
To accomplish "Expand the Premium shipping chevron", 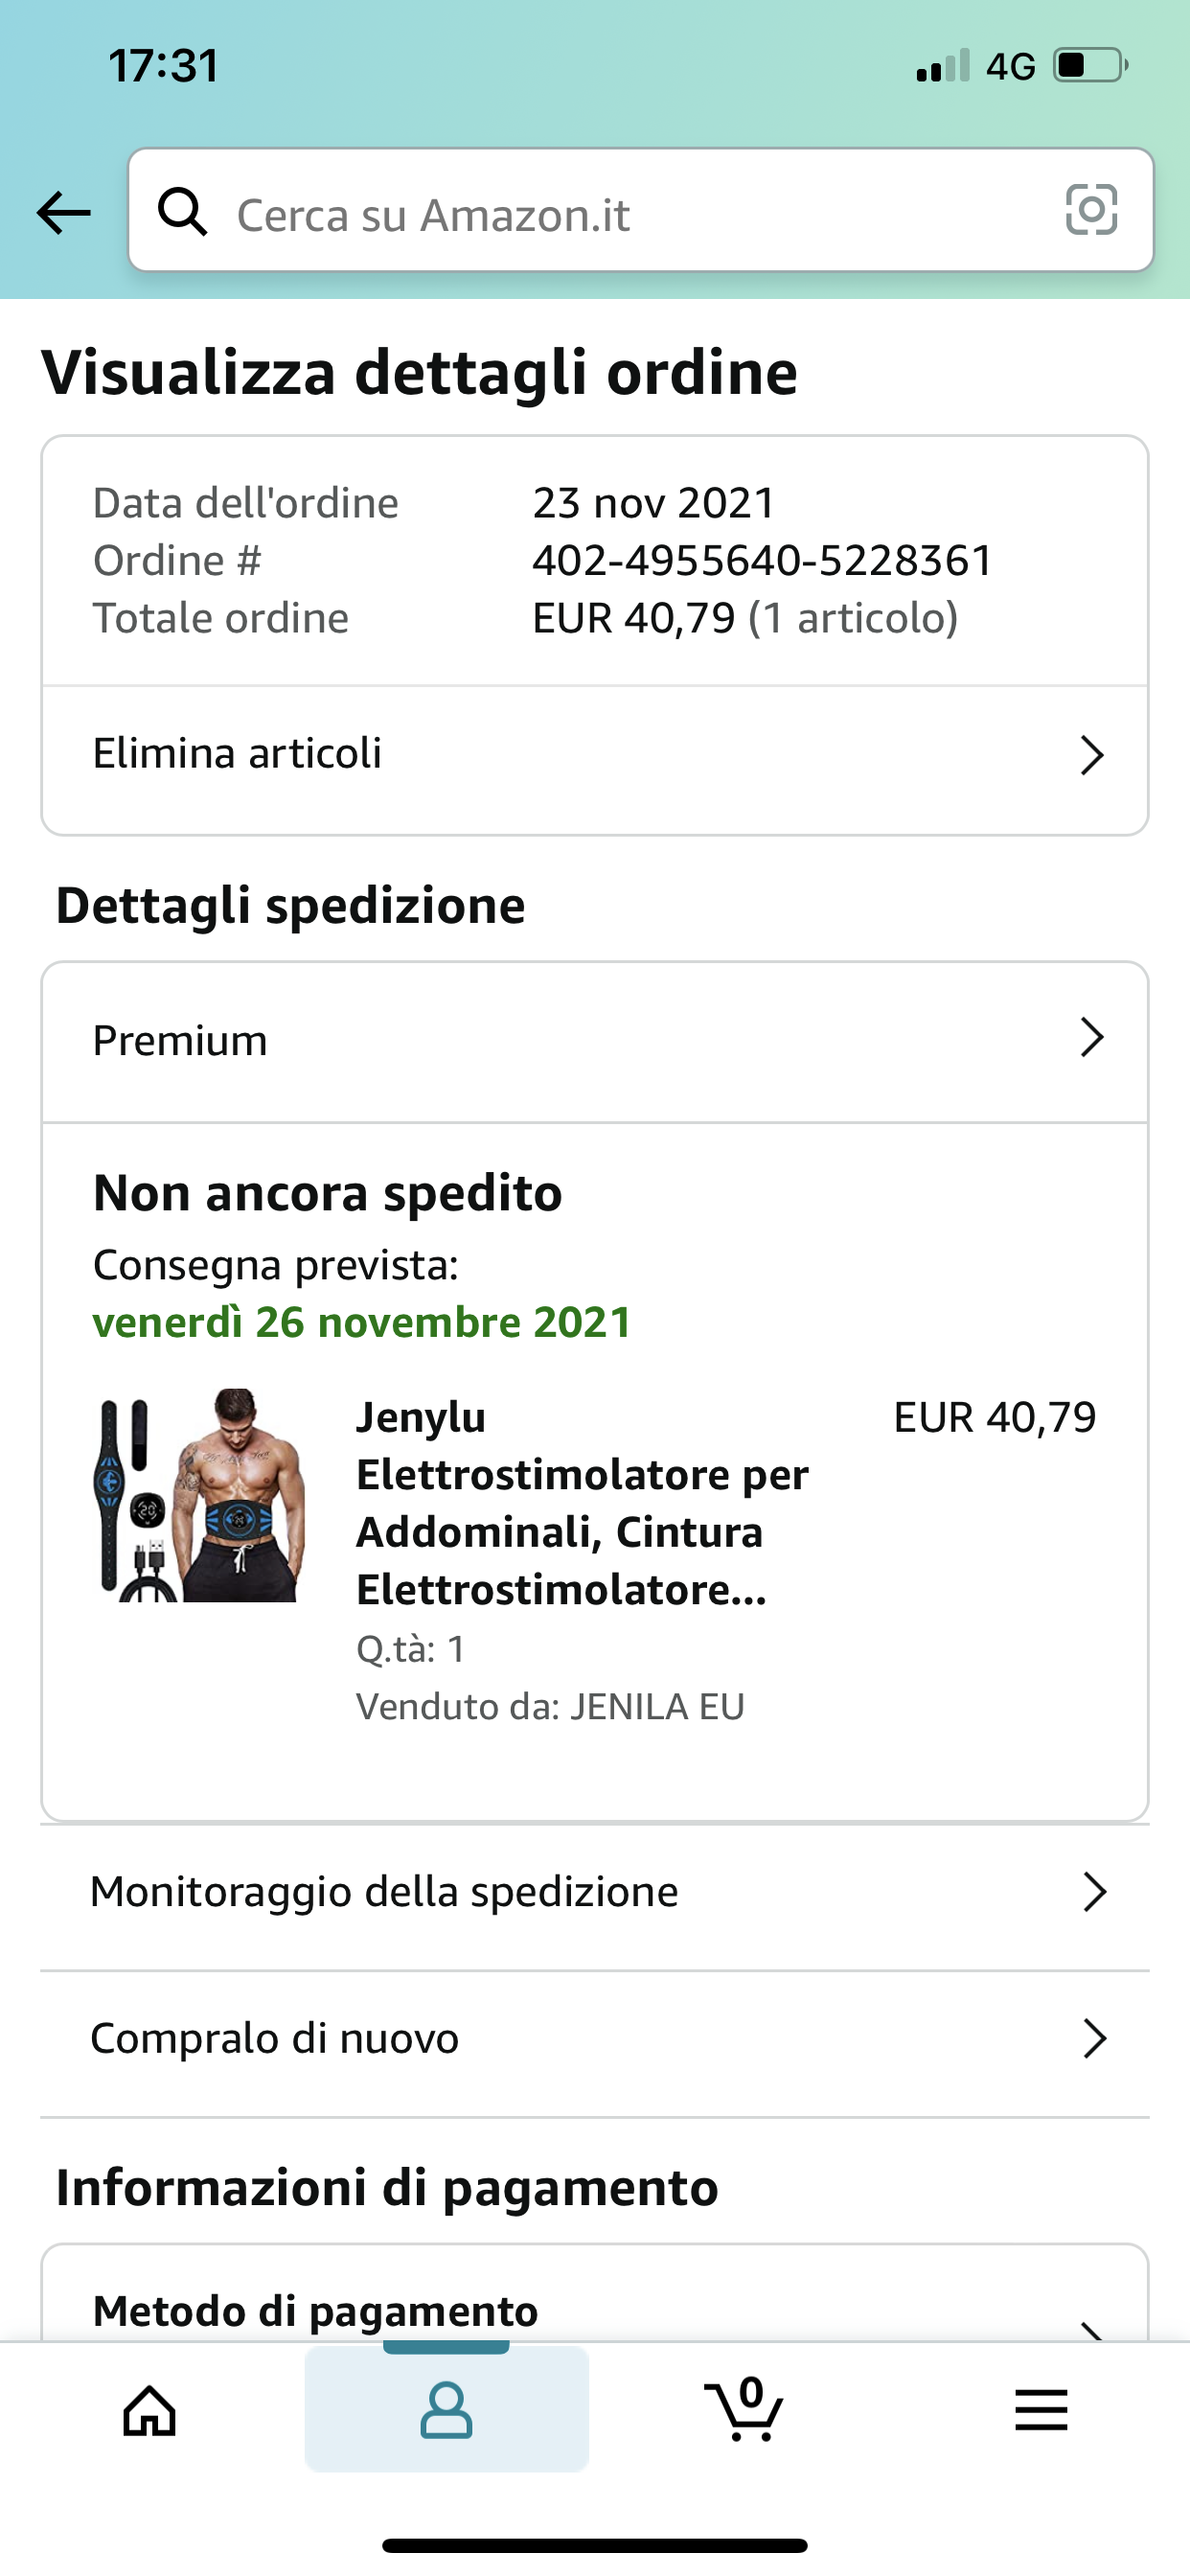I will [1092, 1038].
